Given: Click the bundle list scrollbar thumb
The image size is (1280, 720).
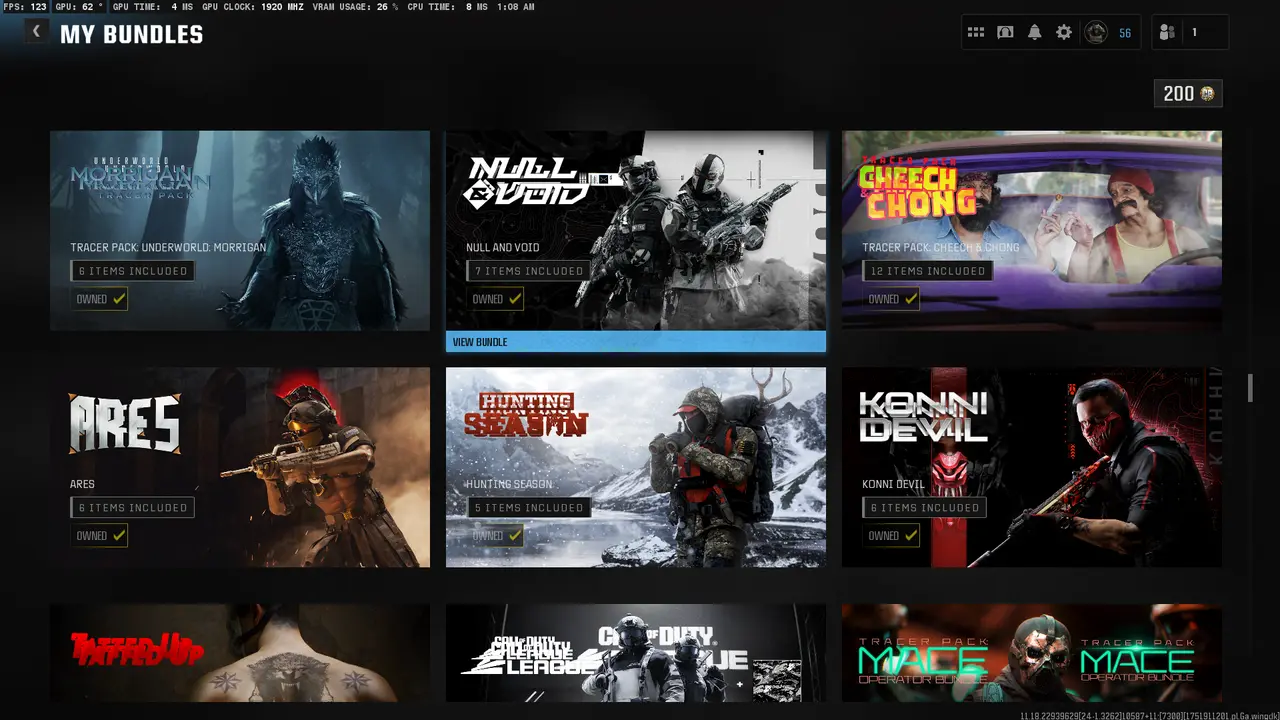Looking at the screenshot, I should 1249,389.
